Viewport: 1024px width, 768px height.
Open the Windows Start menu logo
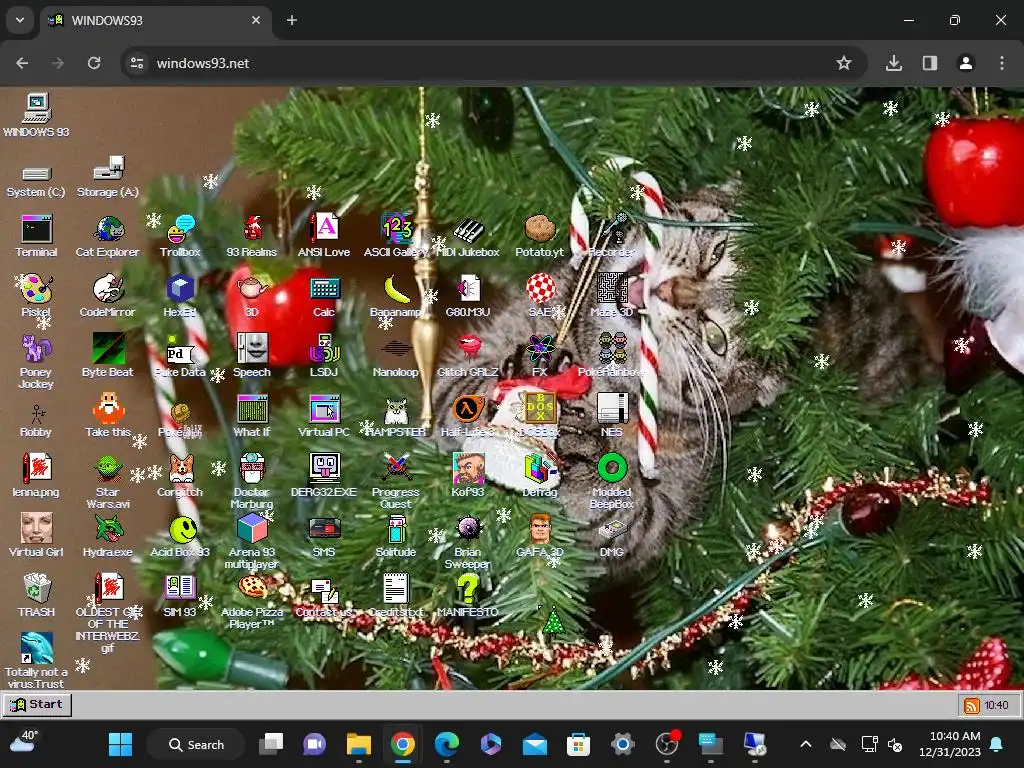[x=120, y=744]
